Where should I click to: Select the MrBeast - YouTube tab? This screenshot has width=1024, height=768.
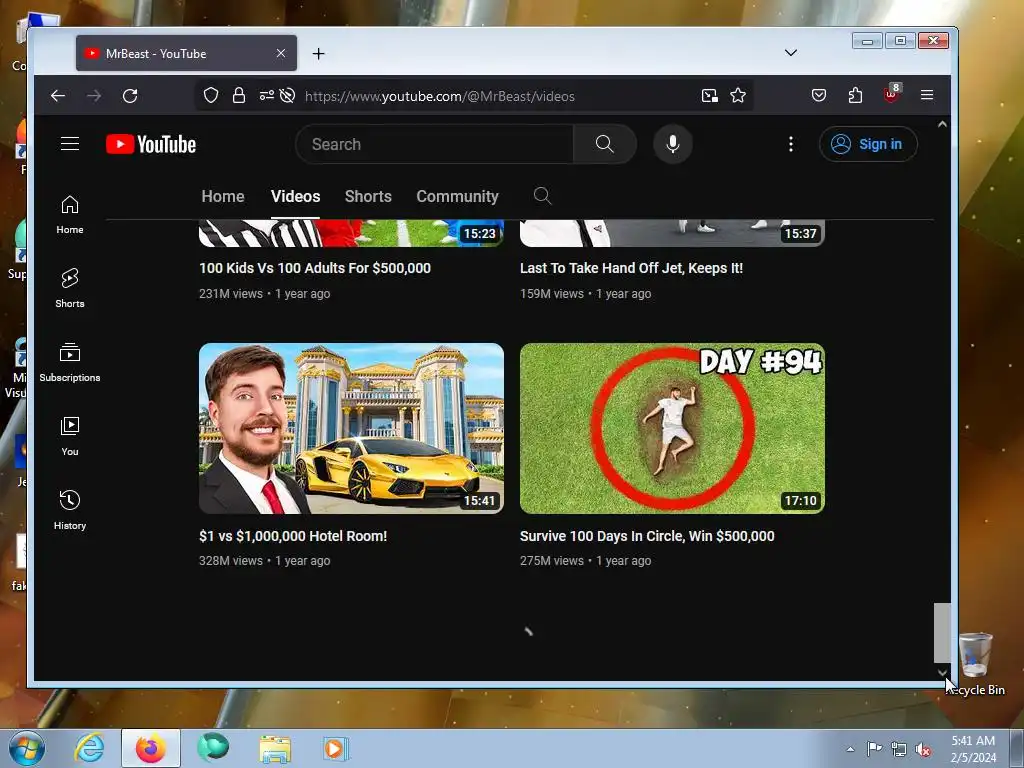186,54
